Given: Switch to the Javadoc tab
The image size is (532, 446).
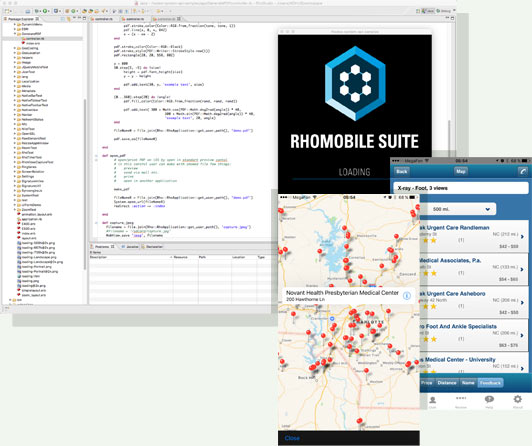Looking at the screenshot, I should tap(130, 247).
